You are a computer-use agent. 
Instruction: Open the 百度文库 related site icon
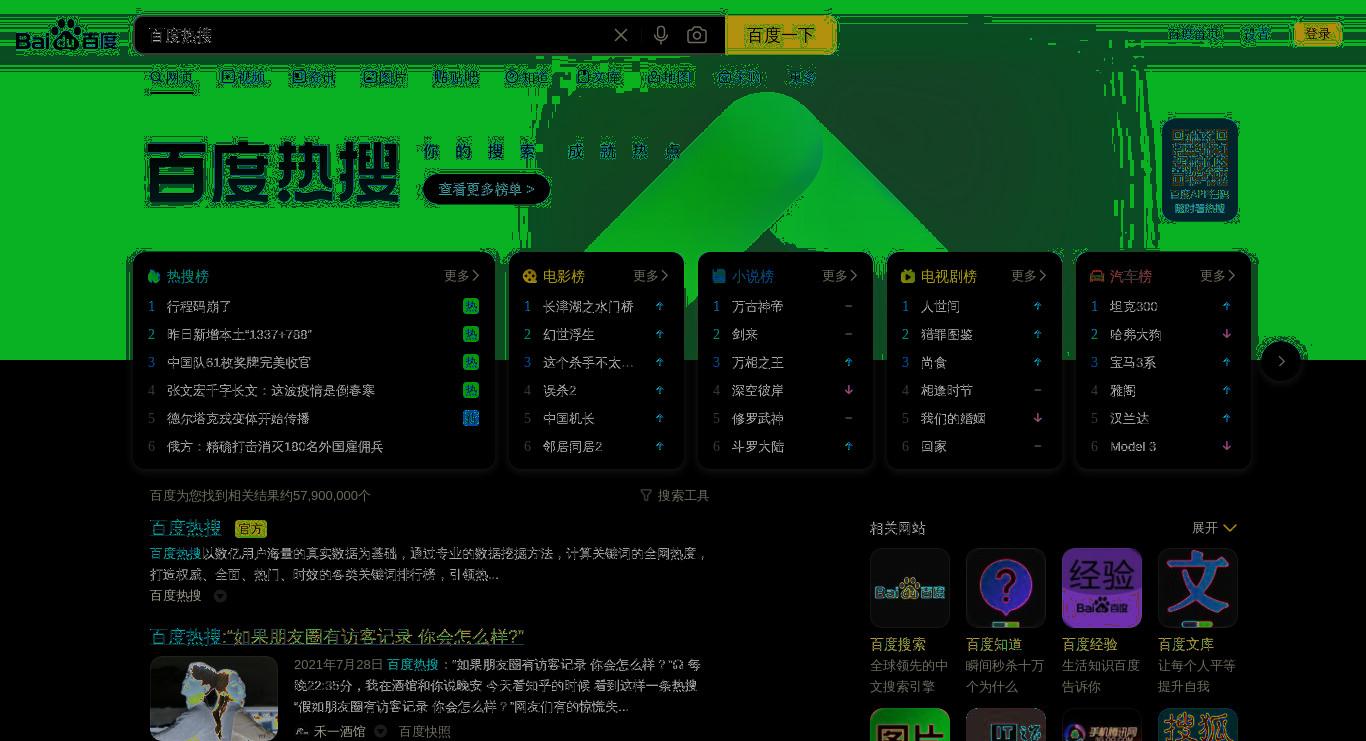click(x=1198, y=588)
